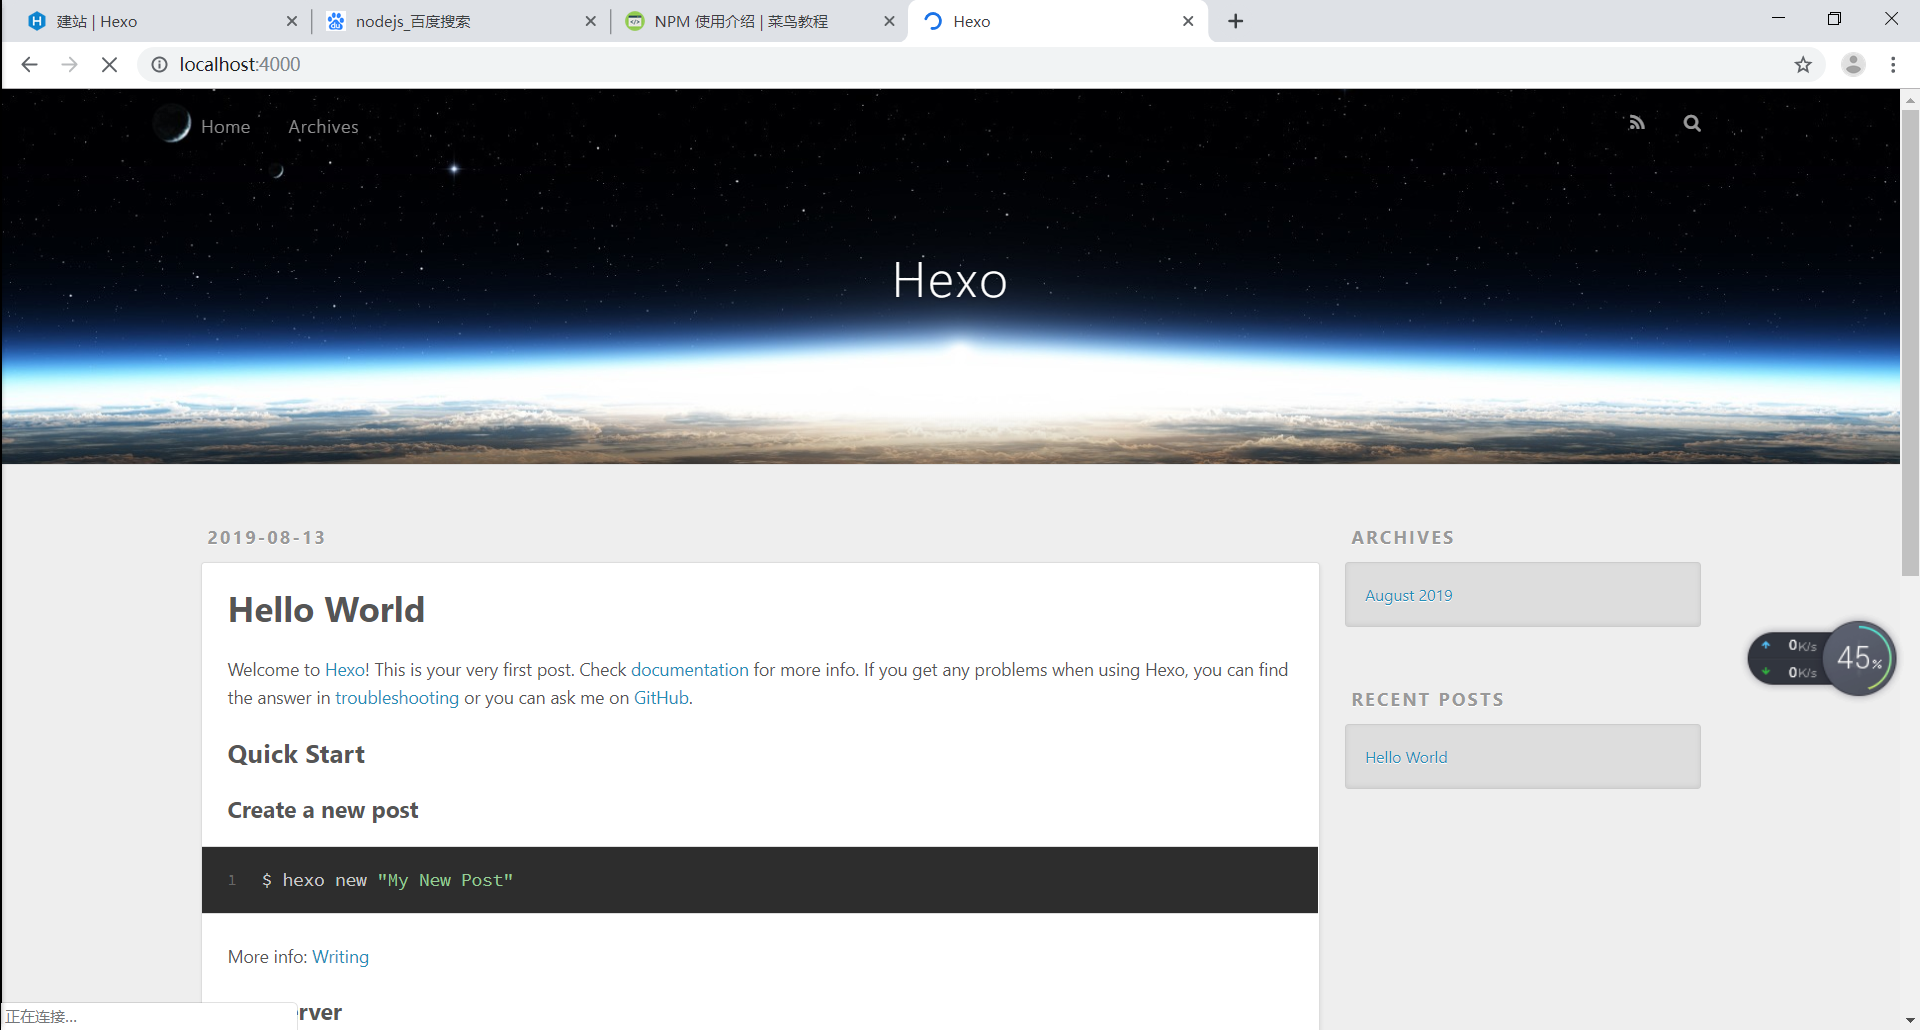Image resolution: width=1920 pixels, height=1030 pixels.
Task: Click the Create a new post heading
Action: (323, 810)
